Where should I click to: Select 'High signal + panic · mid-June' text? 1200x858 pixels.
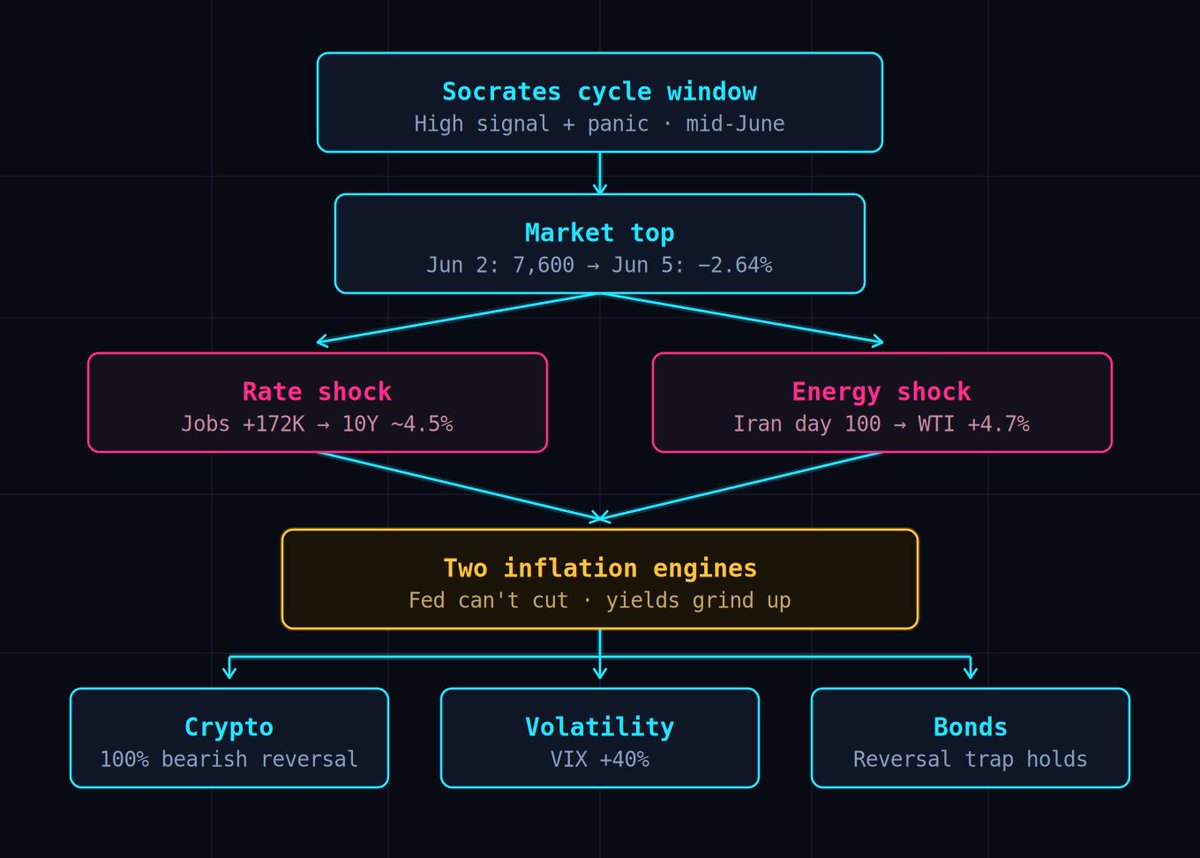(x=600, y=124)
